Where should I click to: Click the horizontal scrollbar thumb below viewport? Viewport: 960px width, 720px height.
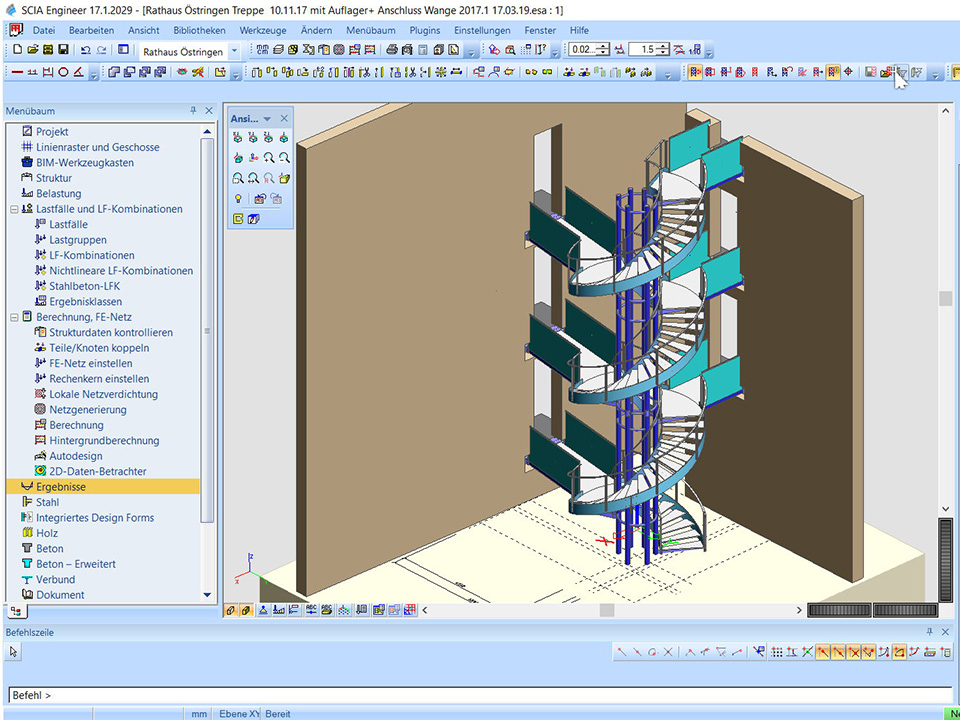tap(607, 610)
